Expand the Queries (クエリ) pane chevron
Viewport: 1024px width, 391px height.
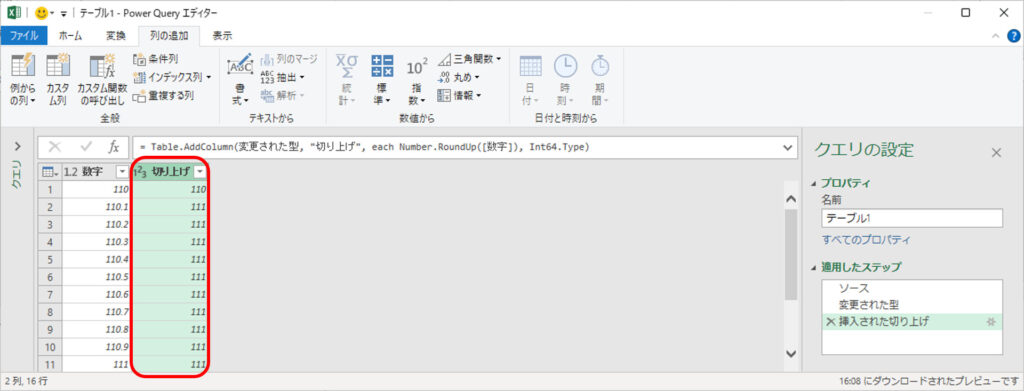18,146
